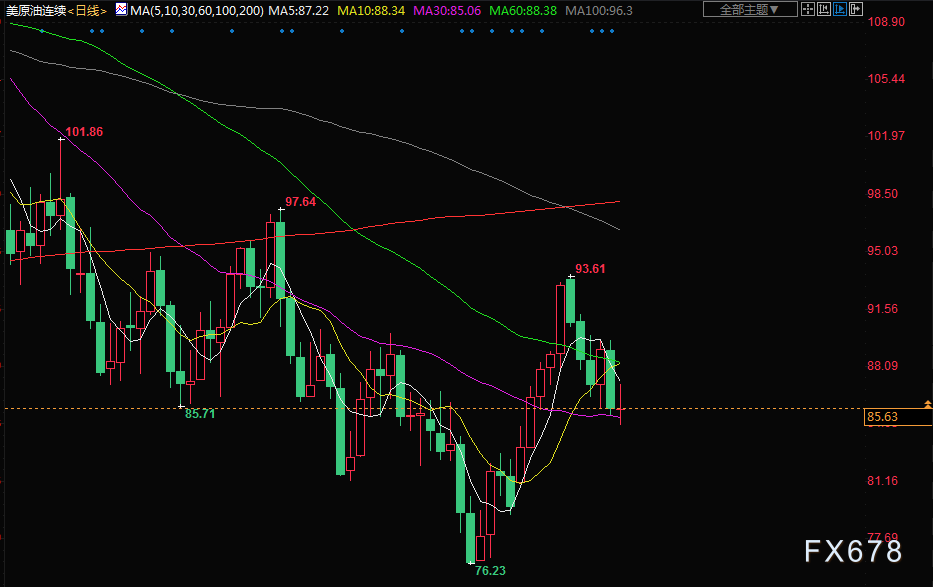The width and height of the screenshot is (933, 587).
Task: Click the crosshair cursor icon in top toolbar
Action: click(x=808, y=10)
